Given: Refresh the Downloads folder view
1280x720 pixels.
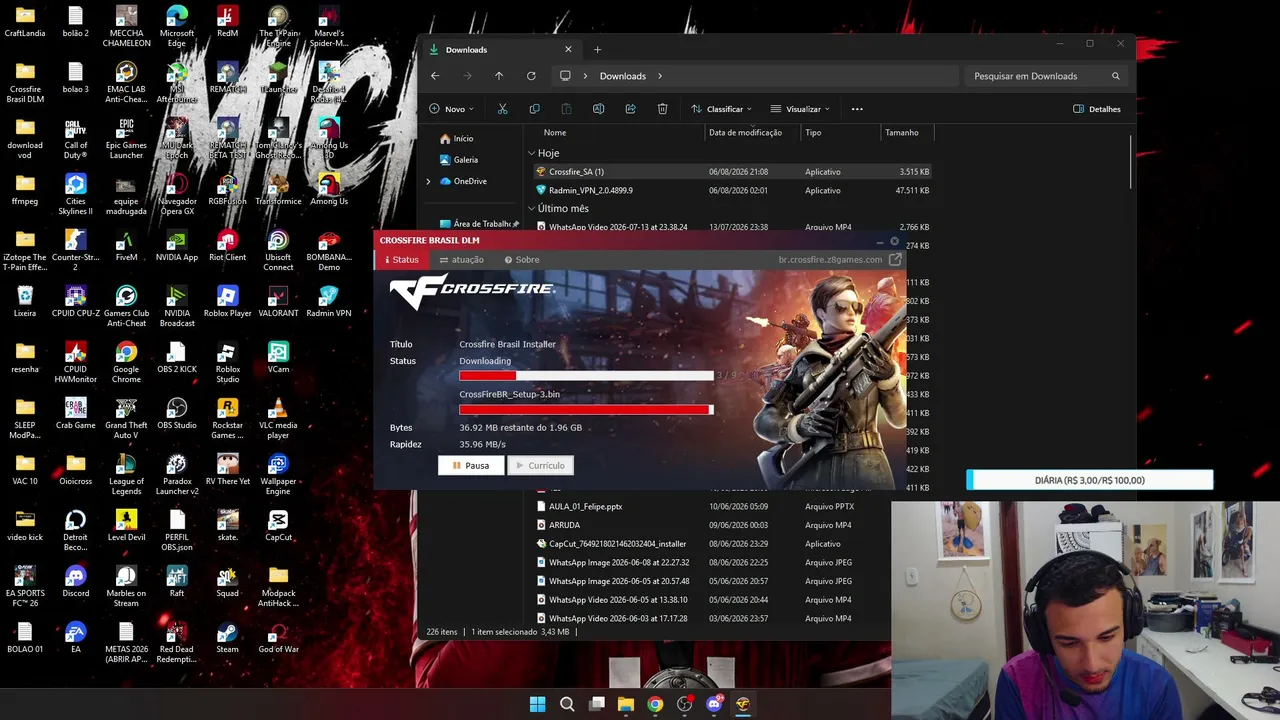Looking at the screenshot, I should click(531, 76).
